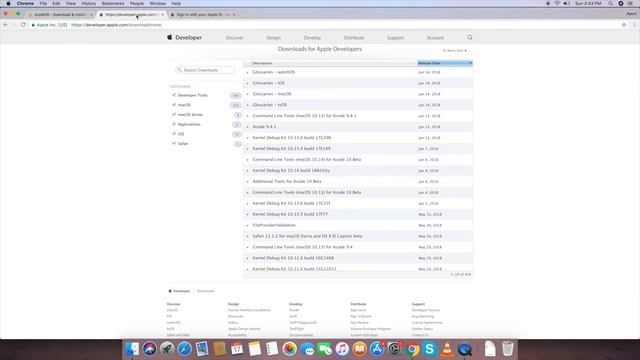Expand the Glossaries - tvOS row
Screen dimensions: 640x360
(247, 105)
